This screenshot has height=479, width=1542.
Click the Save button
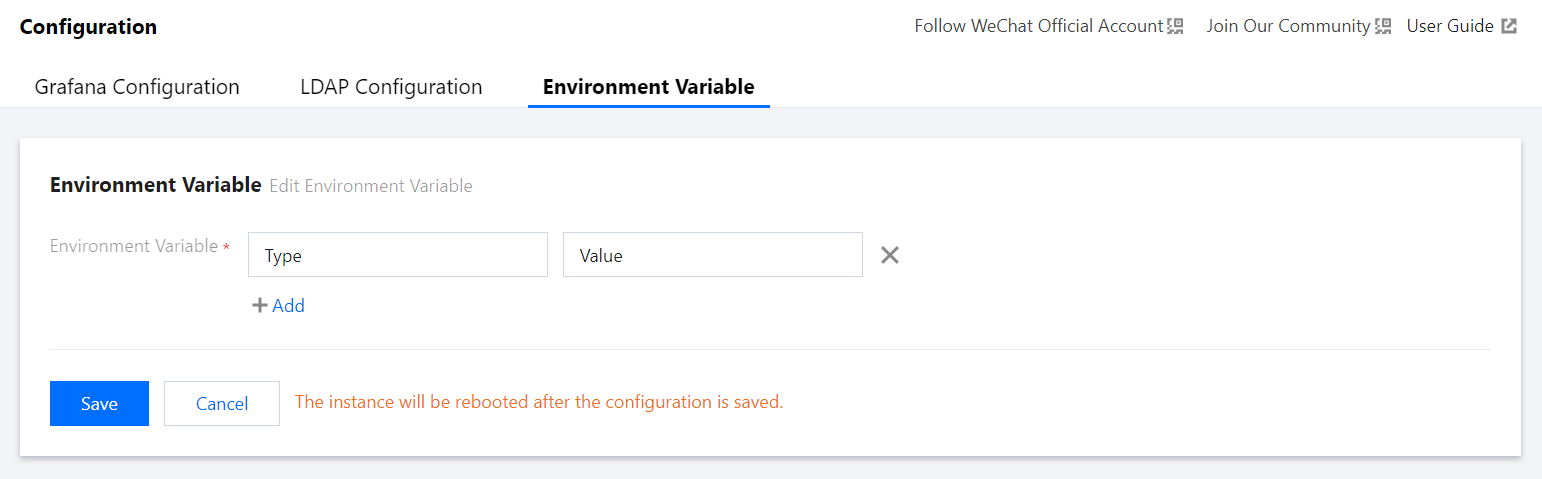99,403
